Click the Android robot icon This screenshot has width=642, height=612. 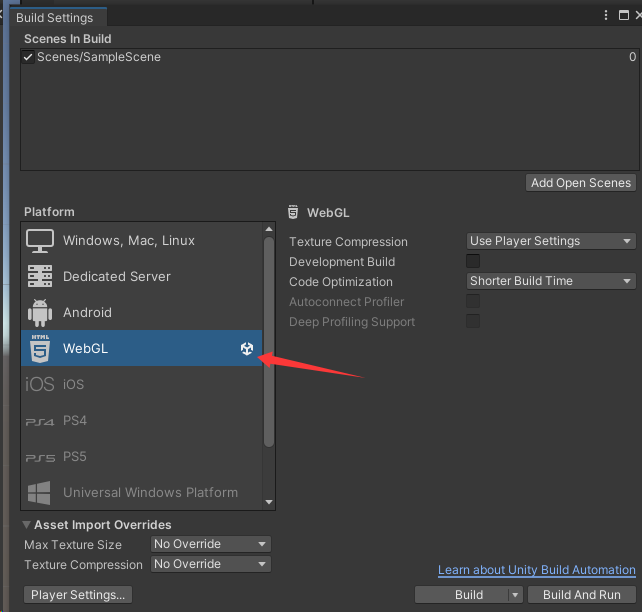click(x=40, y=313)
